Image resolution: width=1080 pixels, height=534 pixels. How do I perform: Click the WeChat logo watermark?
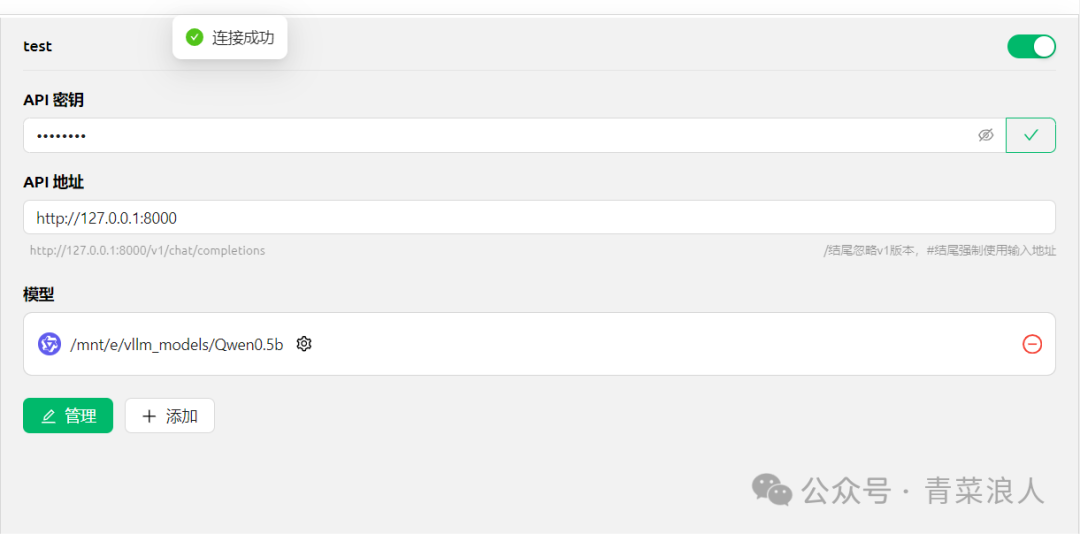[x=771, y=489]
